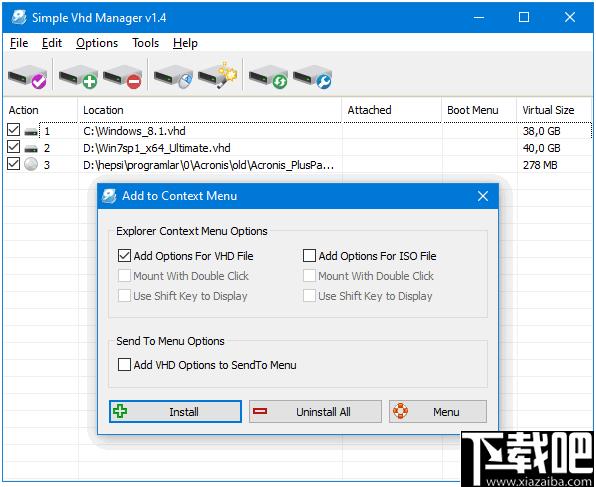This screenshot has height=487, width=596.
Task: Open the Edit menu
Action: point(52,43)
